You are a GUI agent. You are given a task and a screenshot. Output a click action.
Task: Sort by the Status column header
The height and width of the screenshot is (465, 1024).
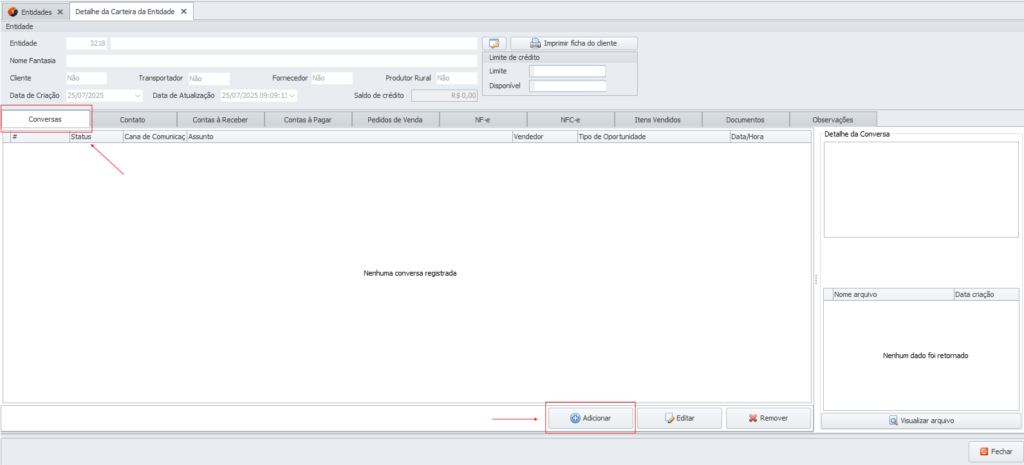tap(95, 136)
